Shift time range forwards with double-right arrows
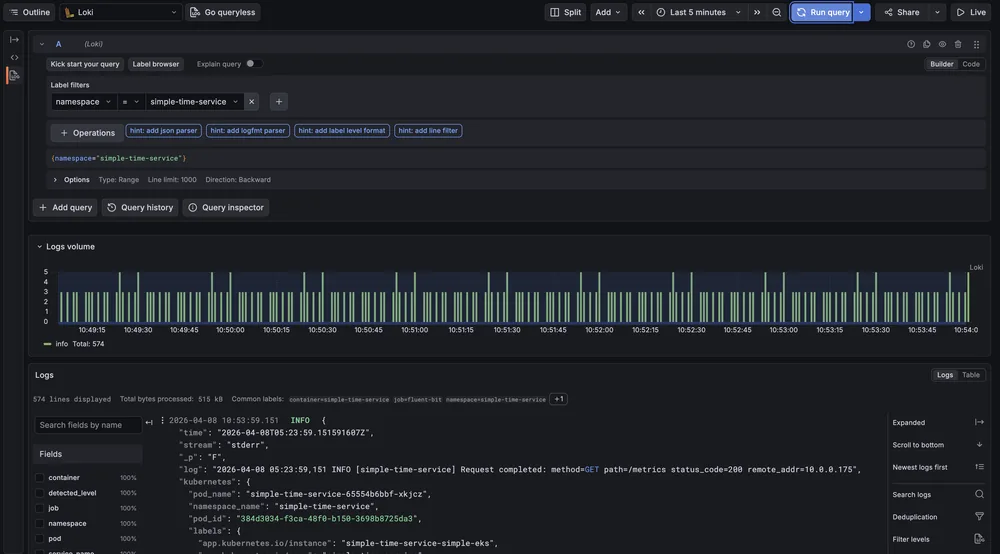Screen dimensions: 1000x554 tap(757, 12)
